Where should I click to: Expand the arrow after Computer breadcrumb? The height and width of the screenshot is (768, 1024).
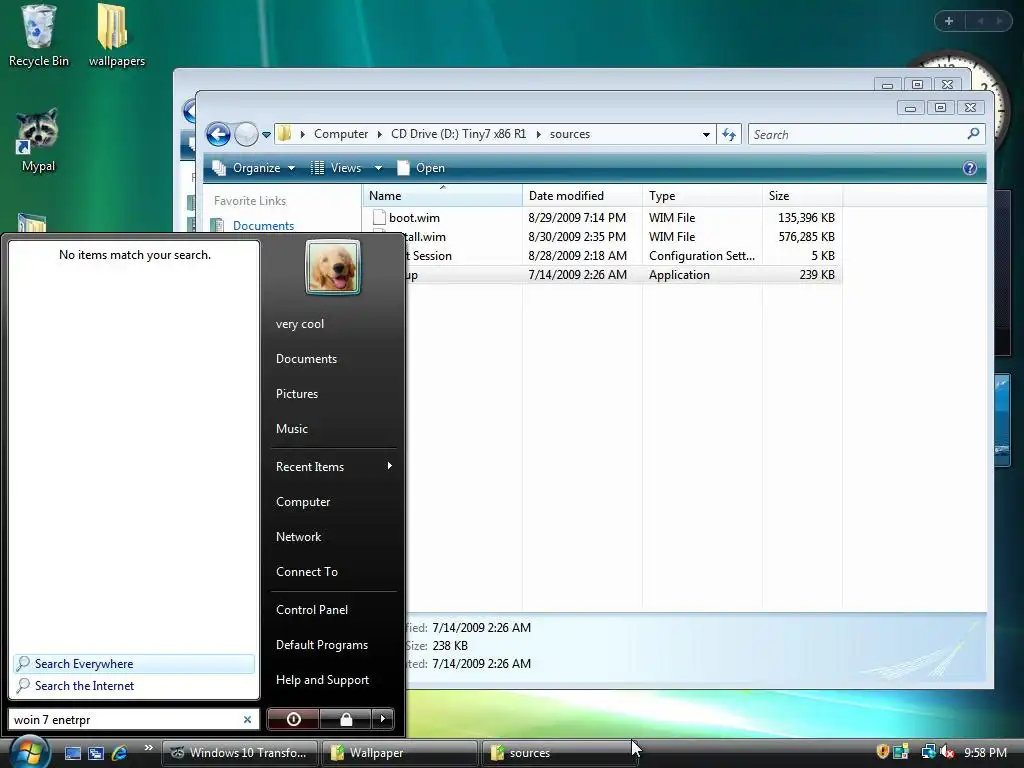[379, 134]
